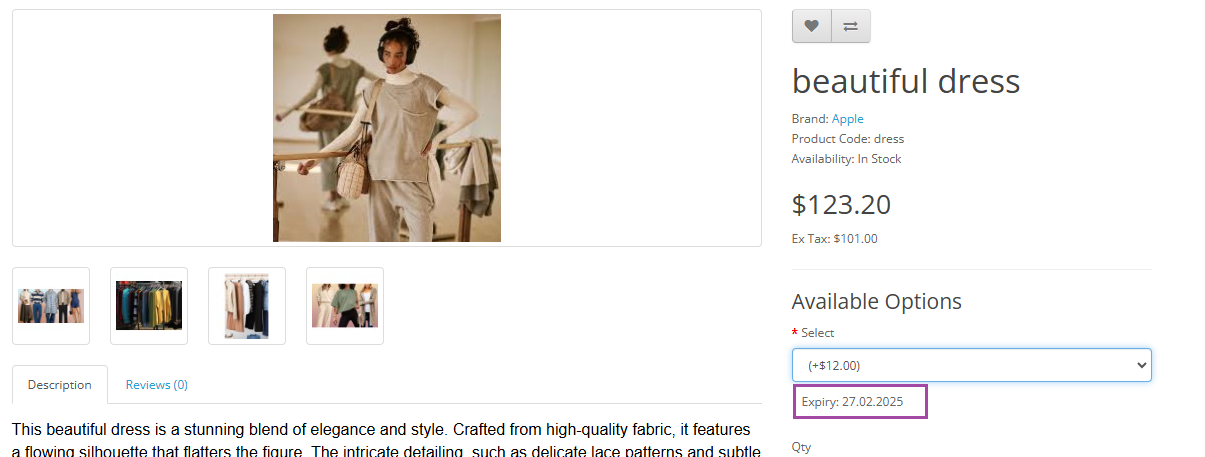Screen dimensions: 1205x457
Task: Click the product description paragraph
Action: tap(386, 440)
